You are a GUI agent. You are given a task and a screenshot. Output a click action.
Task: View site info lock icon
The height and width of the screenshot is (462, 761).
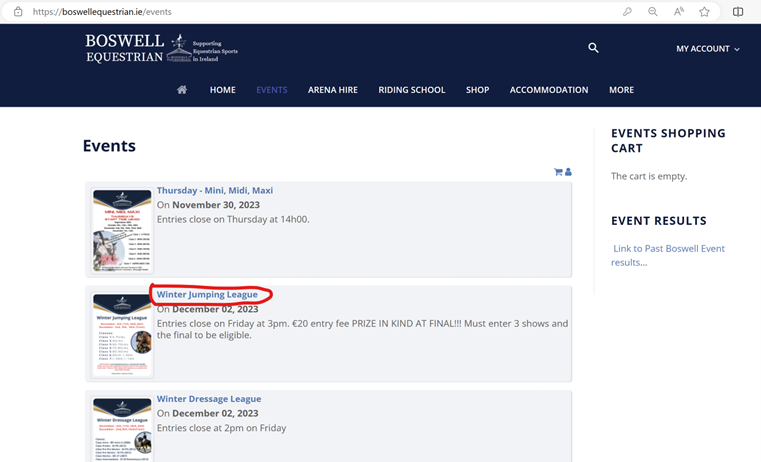click(18, 12)
